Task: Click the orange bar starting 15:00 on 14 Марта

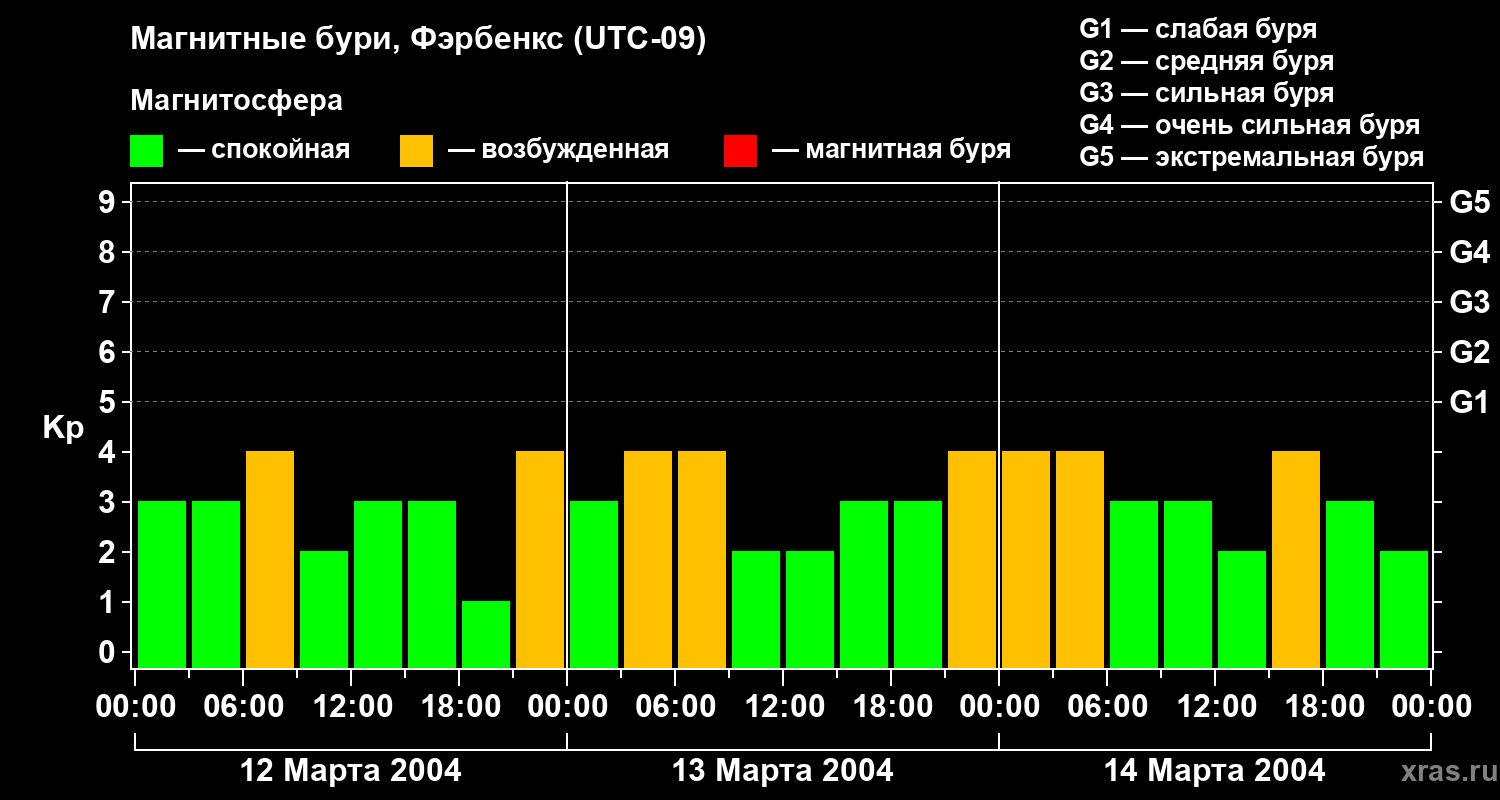Action: coord(1296,559)
